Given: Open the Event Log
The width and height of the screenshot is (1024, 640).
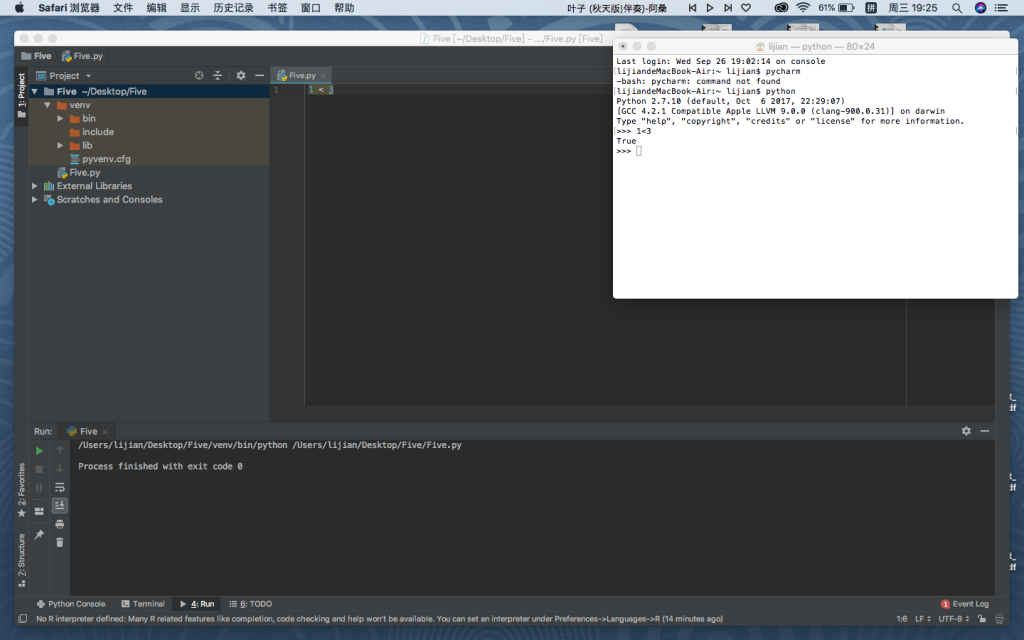Looking at the screenshot, I should click(965, 604).
